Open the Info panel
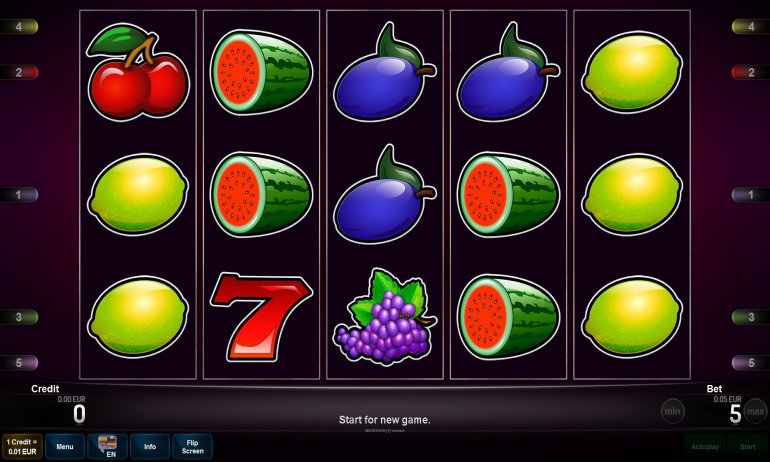Screen dimensions: 770x462 [x=150, y=446]
